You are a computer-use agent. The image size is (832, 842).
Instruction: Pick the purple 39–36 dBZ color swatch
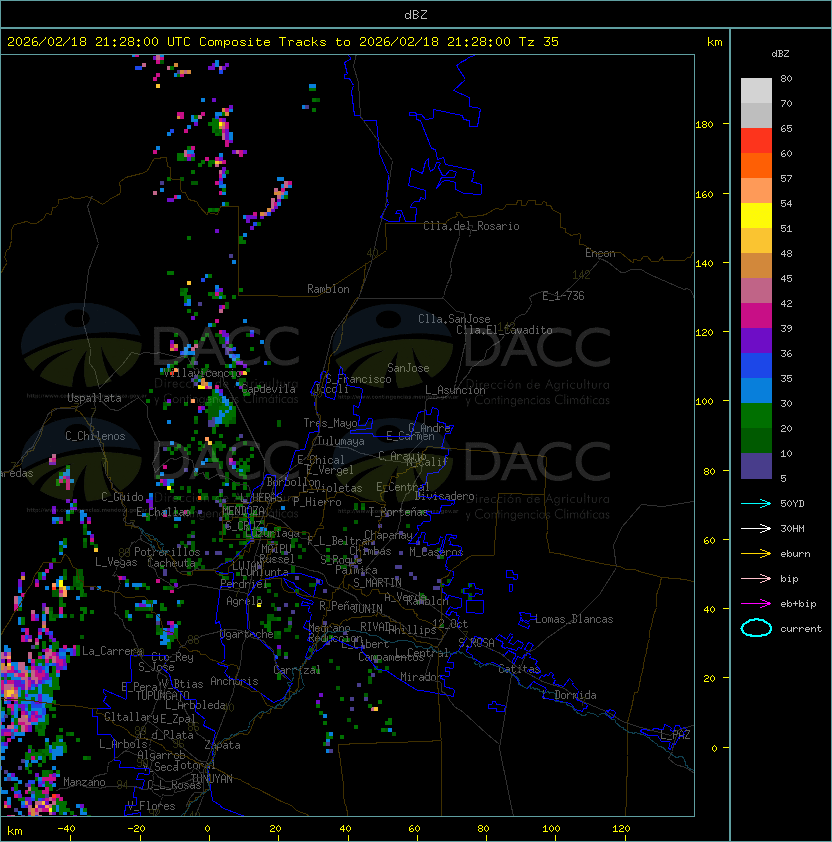tap(756, 341)
